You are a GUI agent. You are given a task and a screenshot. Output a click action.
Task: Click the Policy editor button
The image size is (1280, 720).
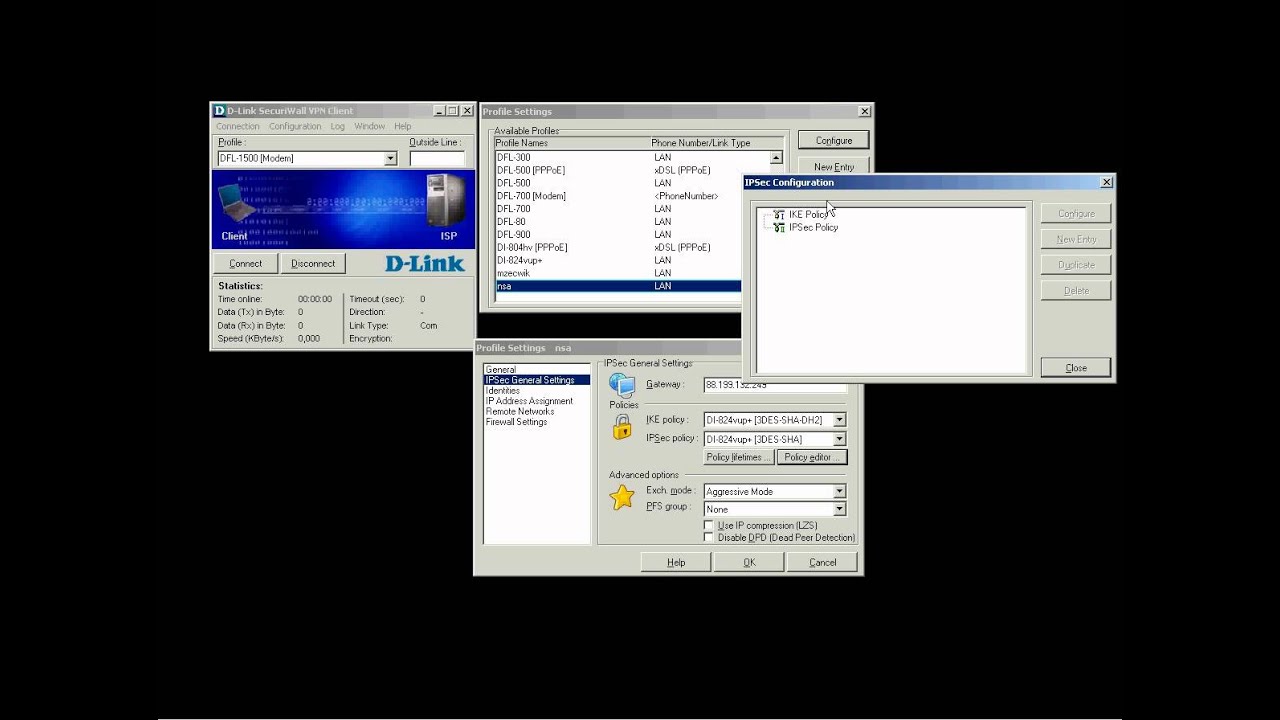[x=812, y=458]
